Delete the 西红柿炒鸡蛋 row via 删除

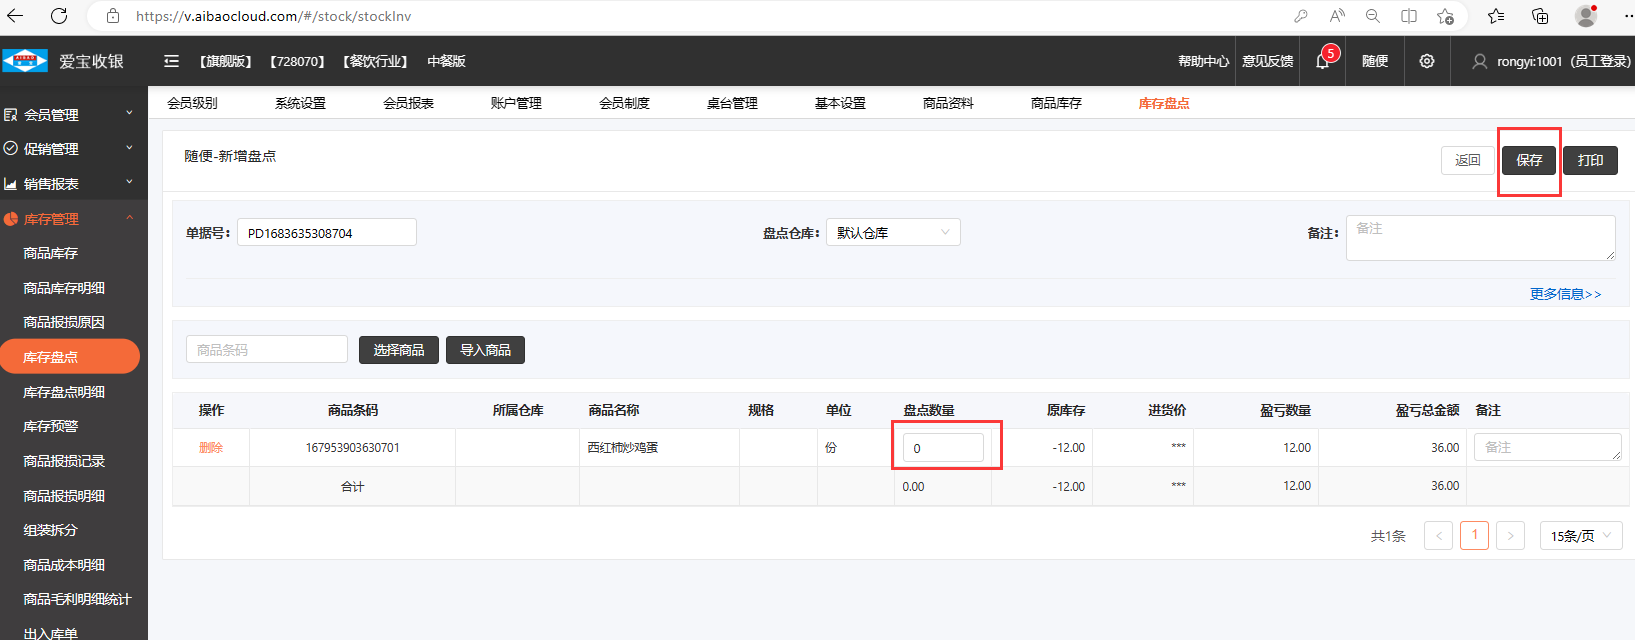click(211, 448)
